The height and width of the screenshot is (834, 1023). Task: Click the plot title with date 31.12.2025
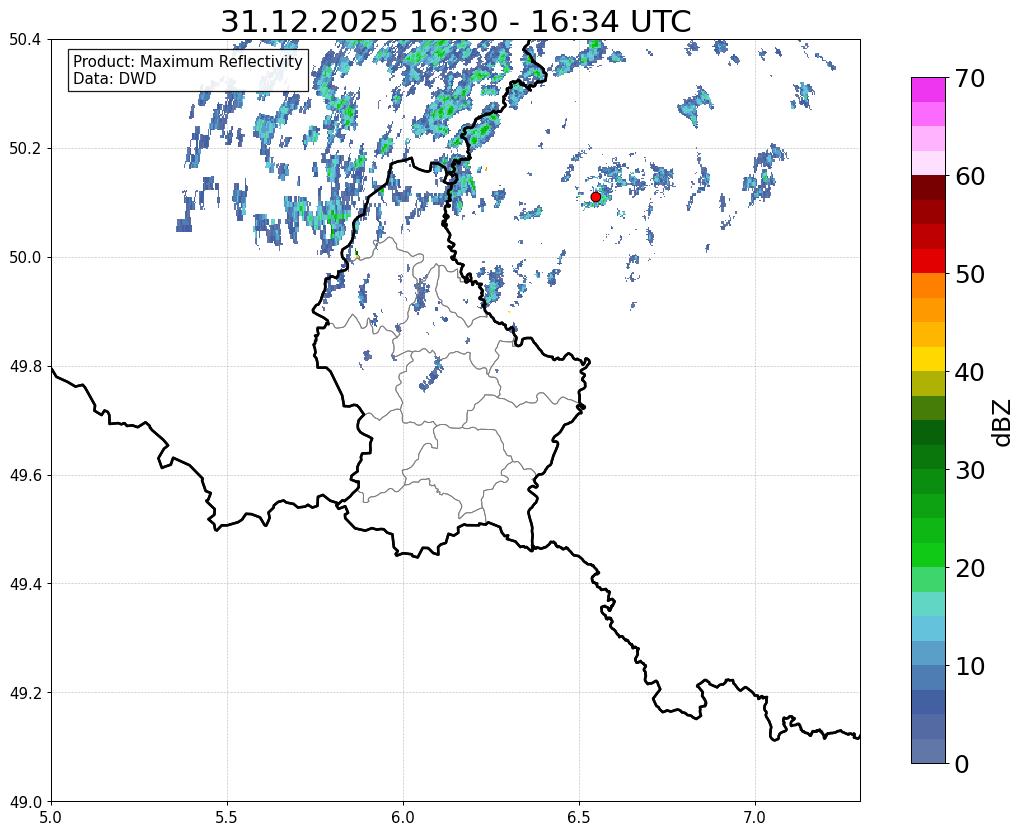click(x=455, y=21)
